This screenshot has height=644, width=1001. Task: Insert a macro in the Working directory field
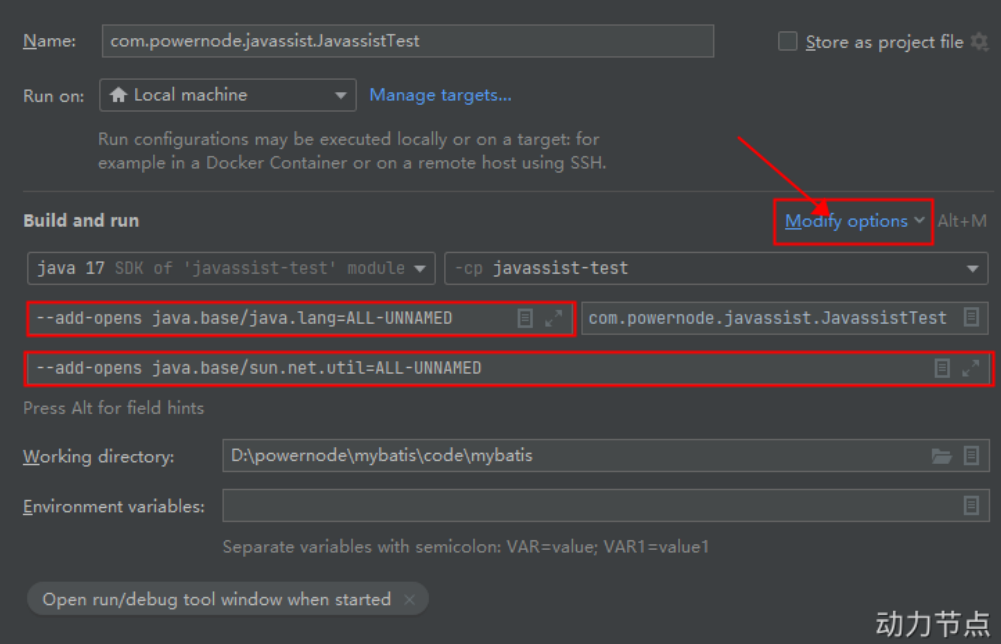click(971, 456)
